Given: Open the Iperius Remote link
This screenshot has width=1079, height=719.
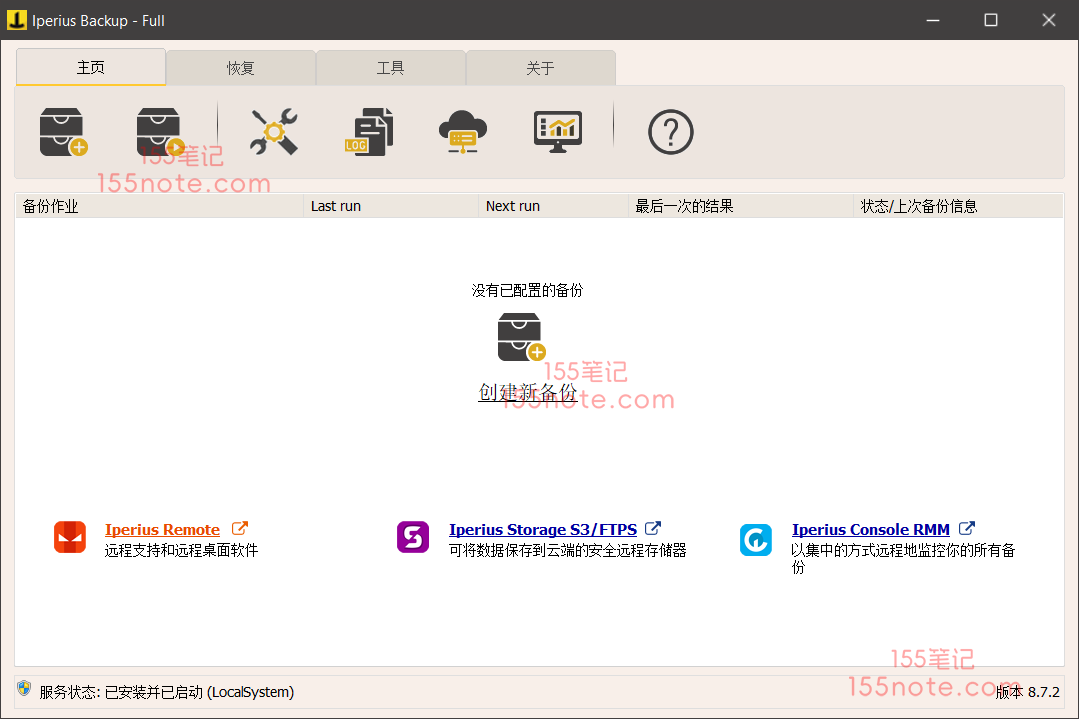Looking at the screenshot, I should coord(162,530).
